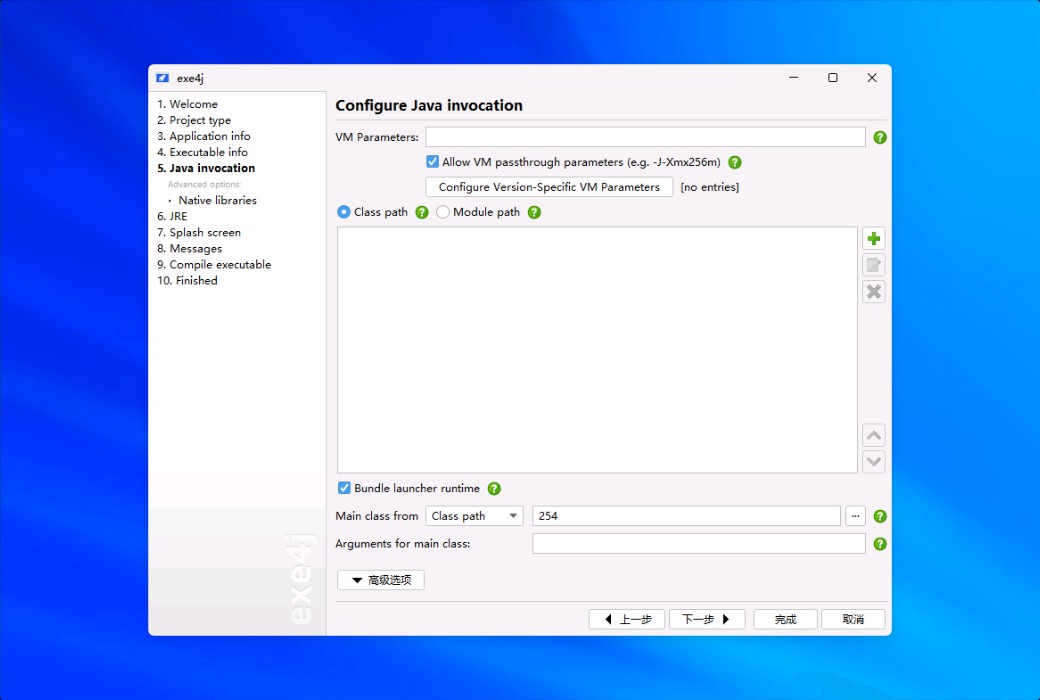1040x700 pixels.
Task: Click Configure Version-Specific VM Parameters button
Action: tap(549, 187)
